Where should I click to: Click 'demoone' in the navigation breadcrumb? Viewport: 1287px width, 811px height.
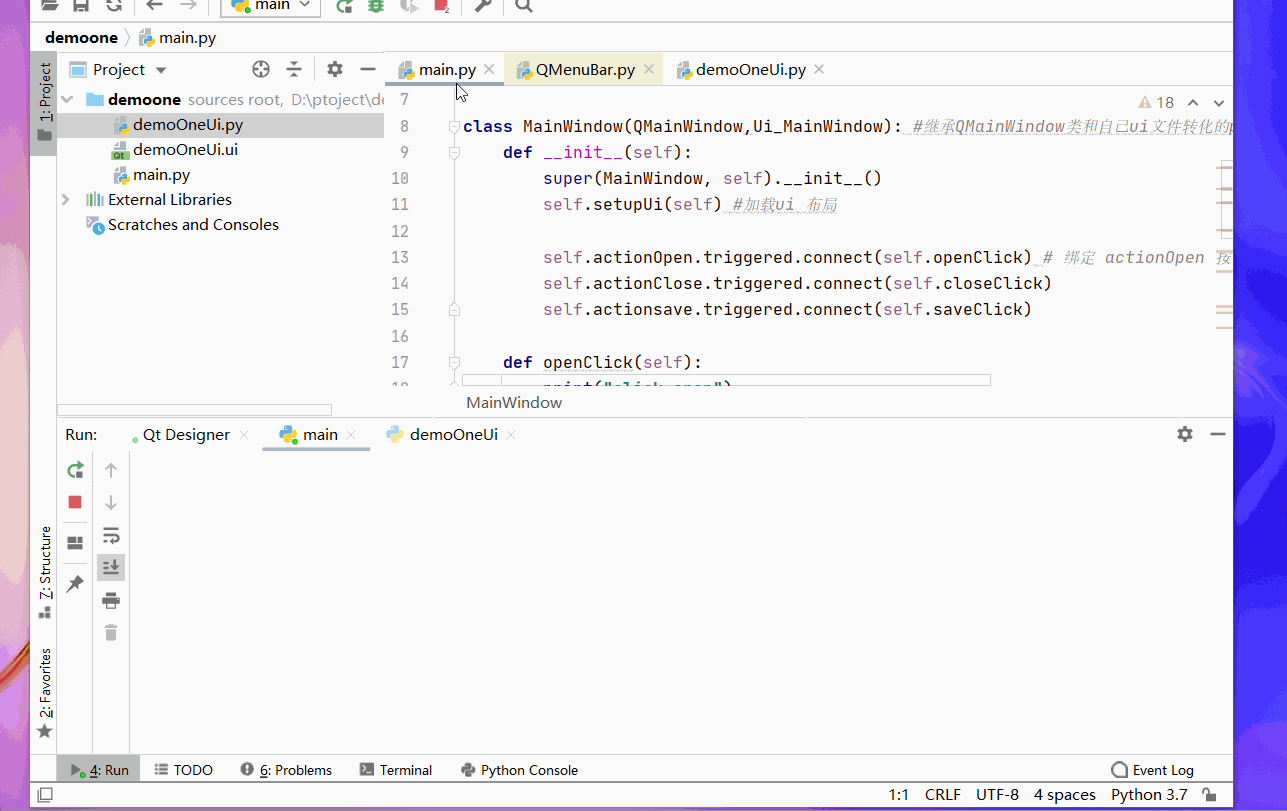pos(81,38)
